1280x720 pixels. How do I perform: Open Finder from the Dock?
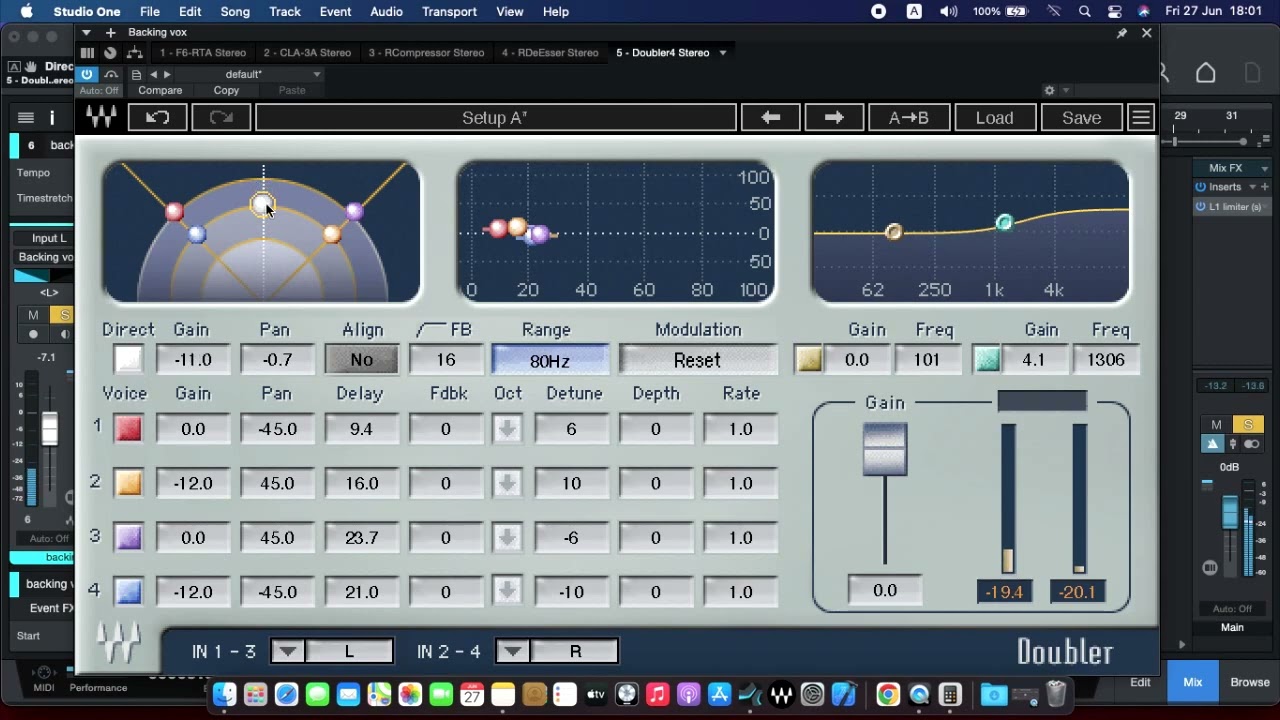click(225, 694)
